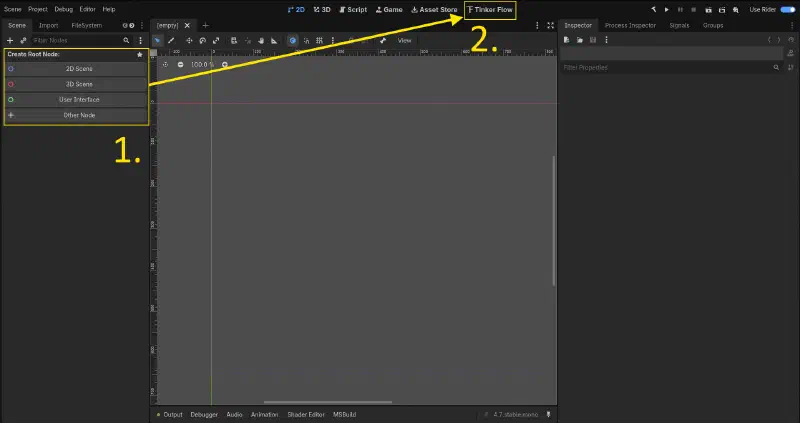
Task: Run a specific scene icon
Action: tap(722, 10)
